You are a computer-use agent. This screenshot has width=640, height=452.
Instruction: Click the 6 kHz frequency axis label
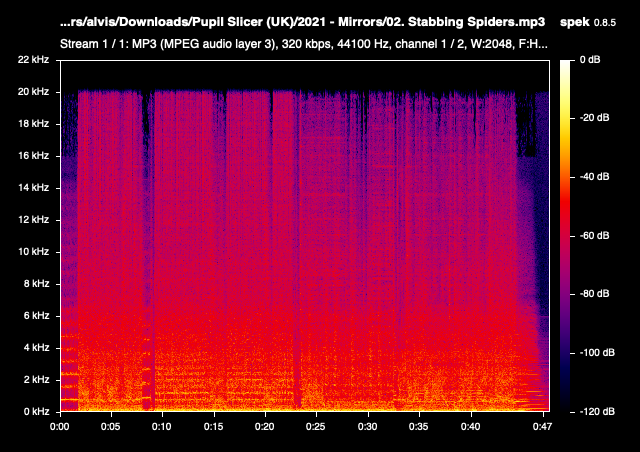(36, 316)
